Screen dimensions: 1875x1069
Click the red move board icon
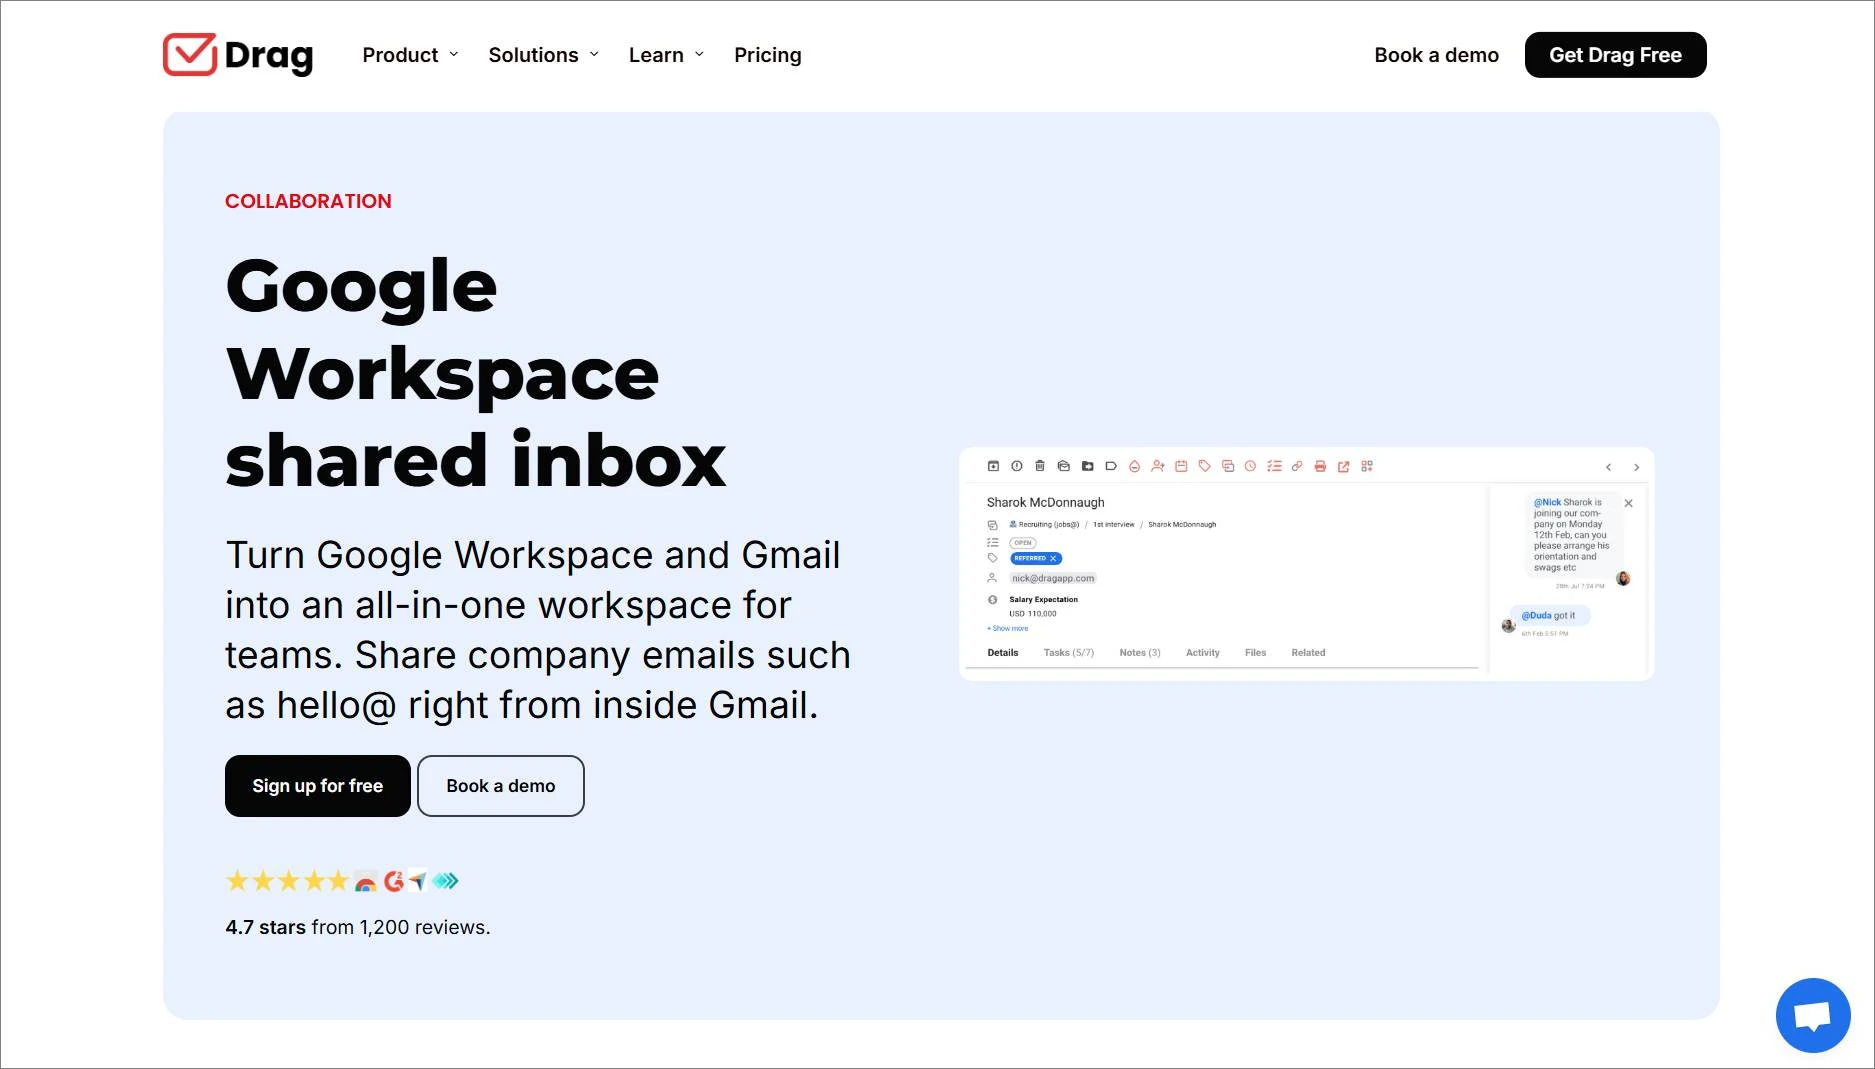click(1228, 466)
